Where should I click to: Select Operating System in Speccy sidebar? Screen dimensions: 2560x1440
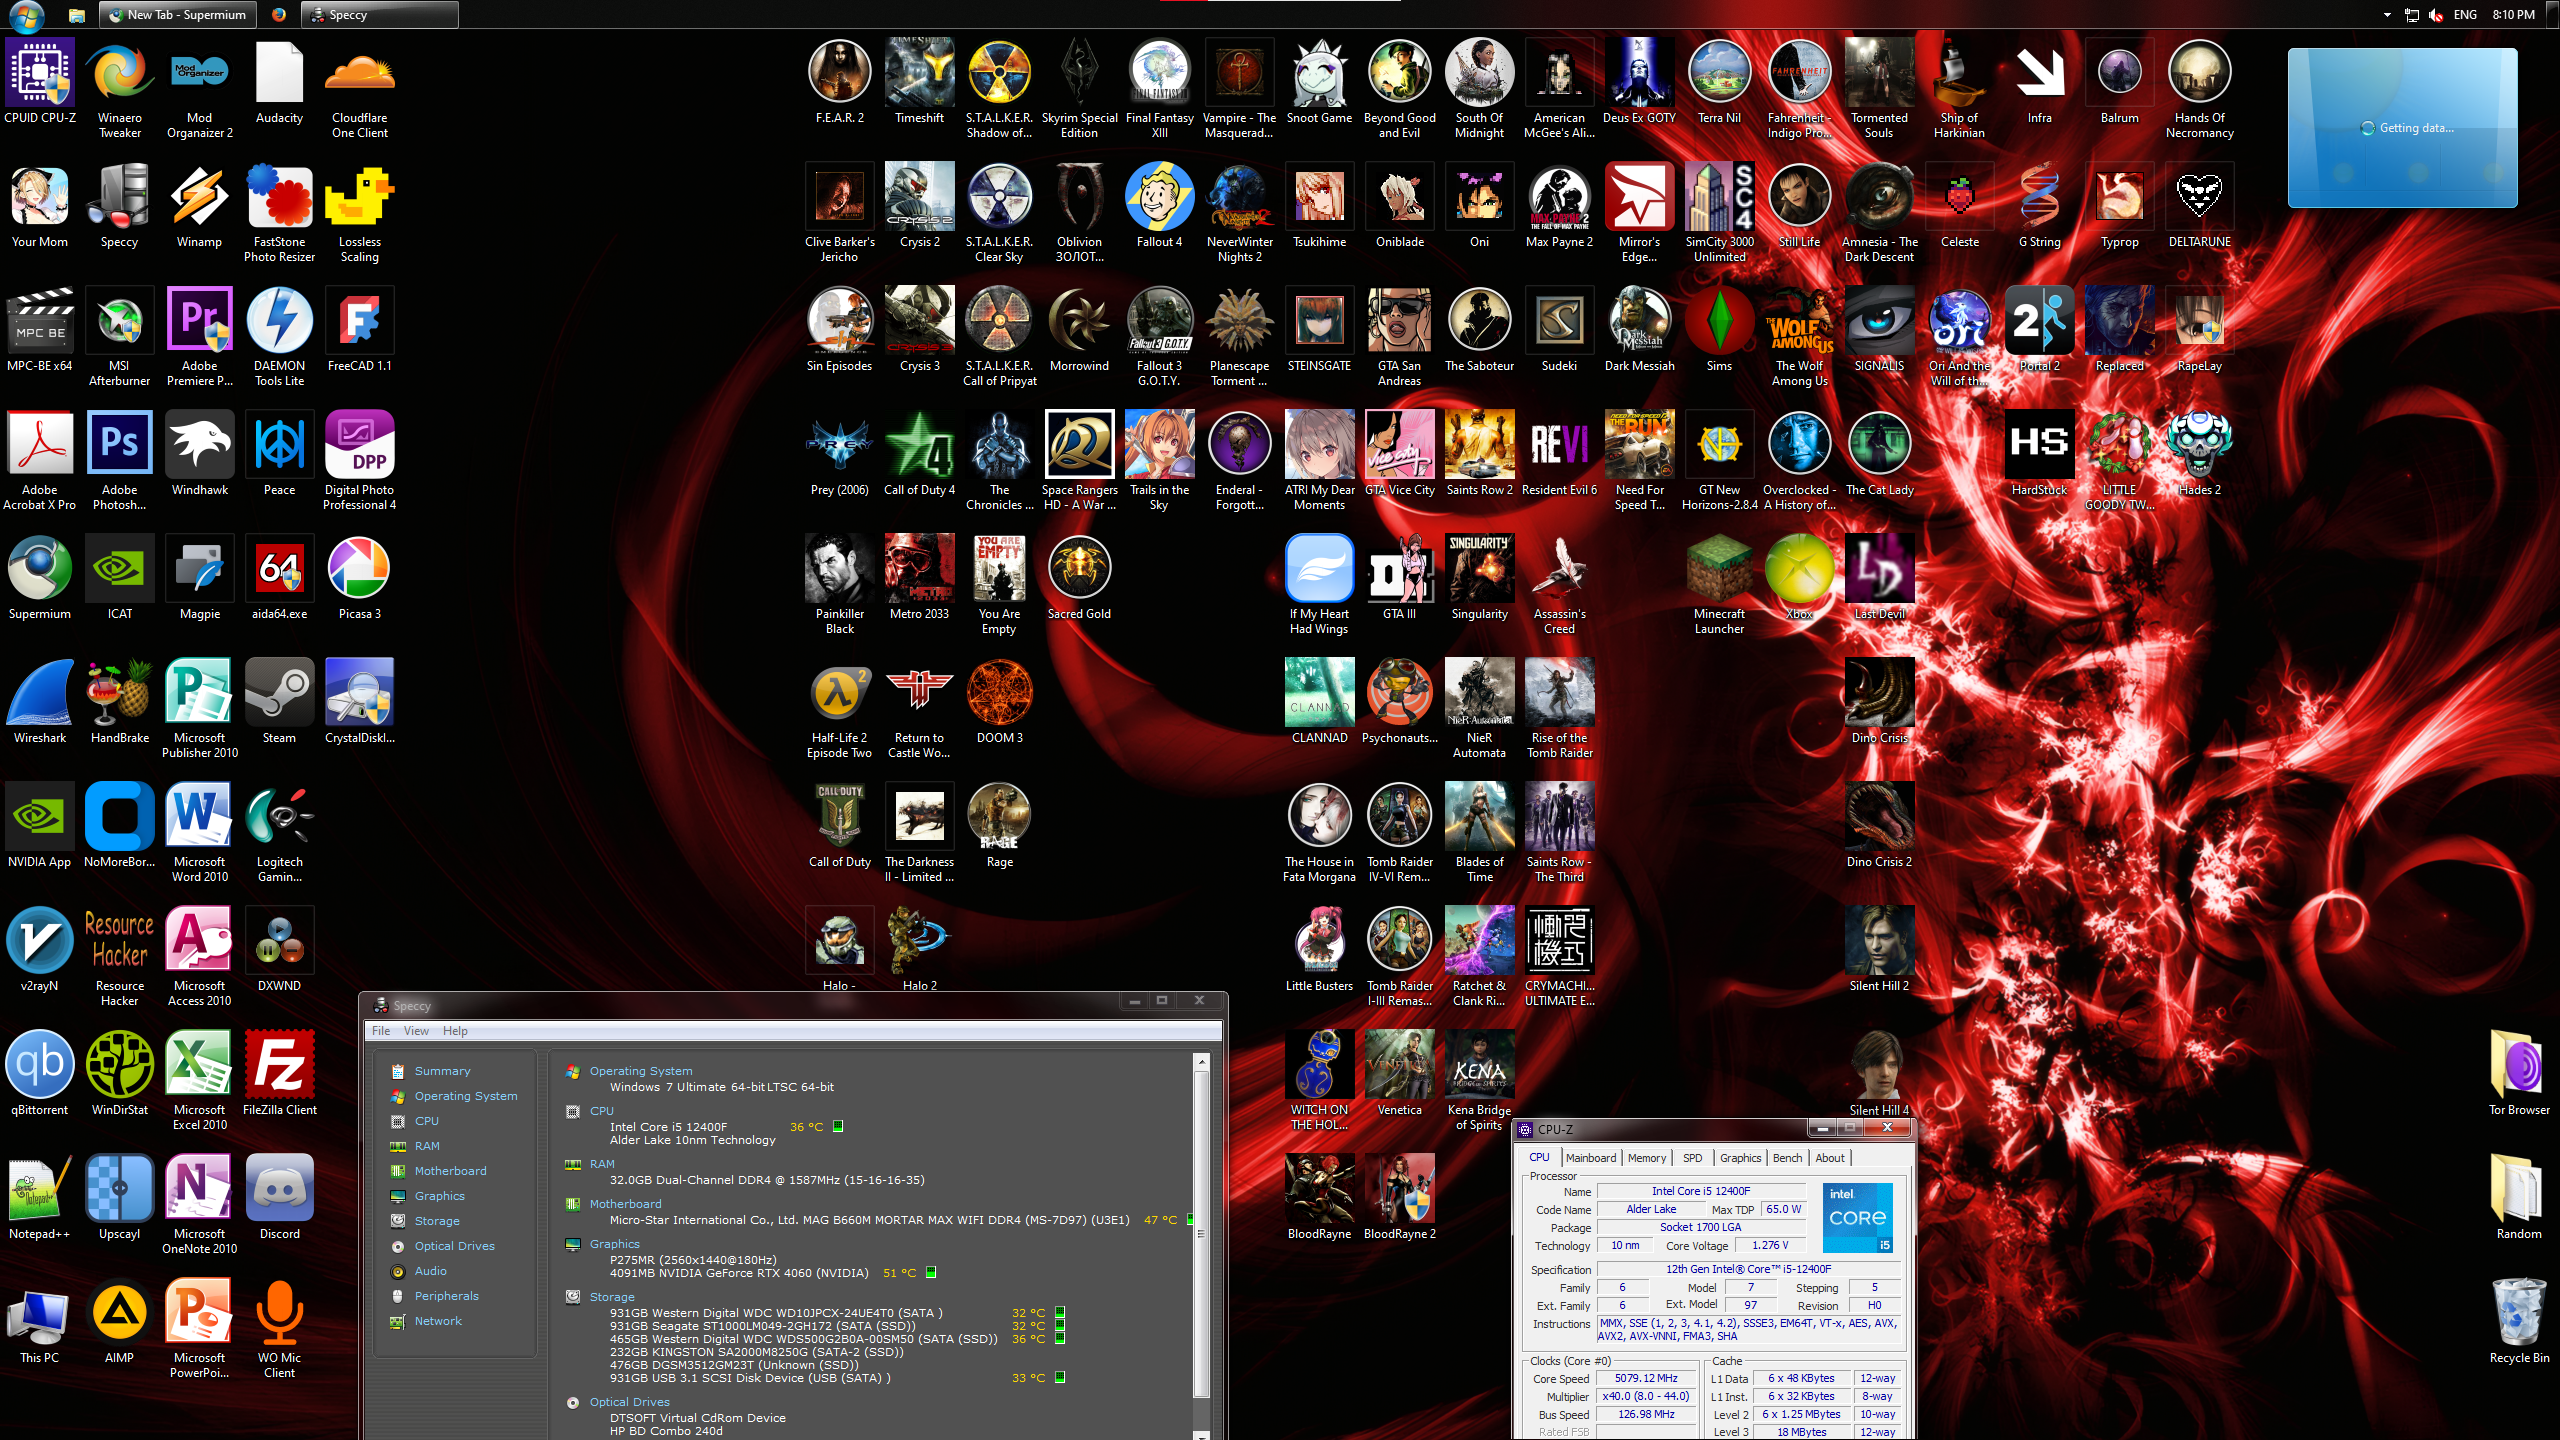[466, 1096]
